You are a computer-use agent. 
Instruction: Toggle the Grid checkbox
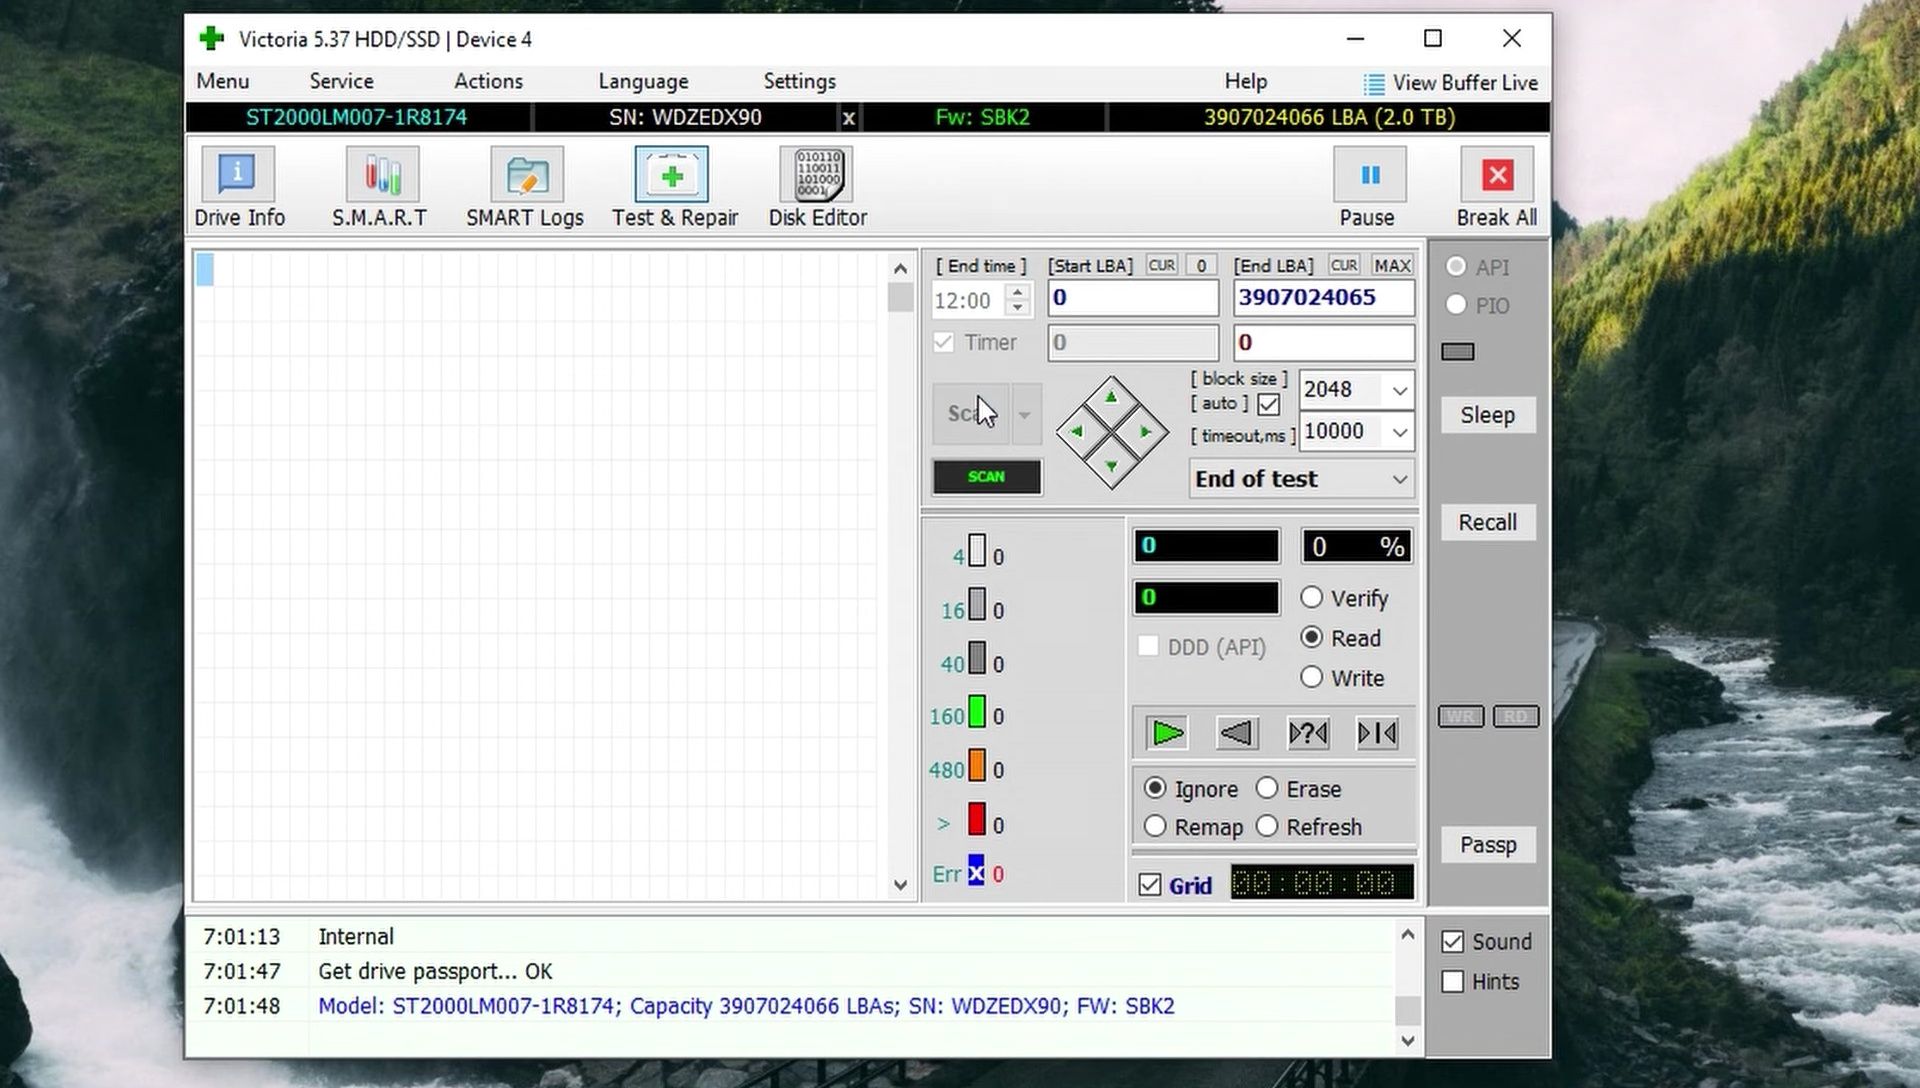(1150, 885)
